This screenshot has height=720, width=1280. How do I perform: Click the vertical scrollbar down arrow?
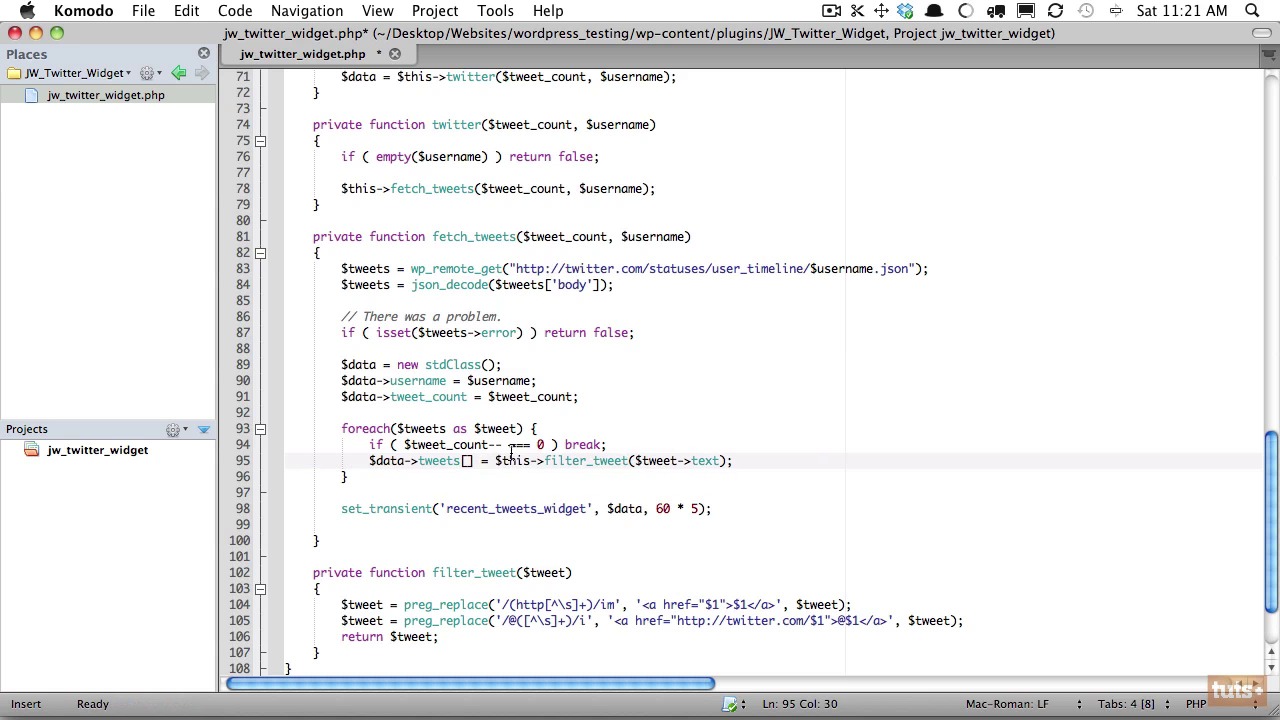[1271, 668]
